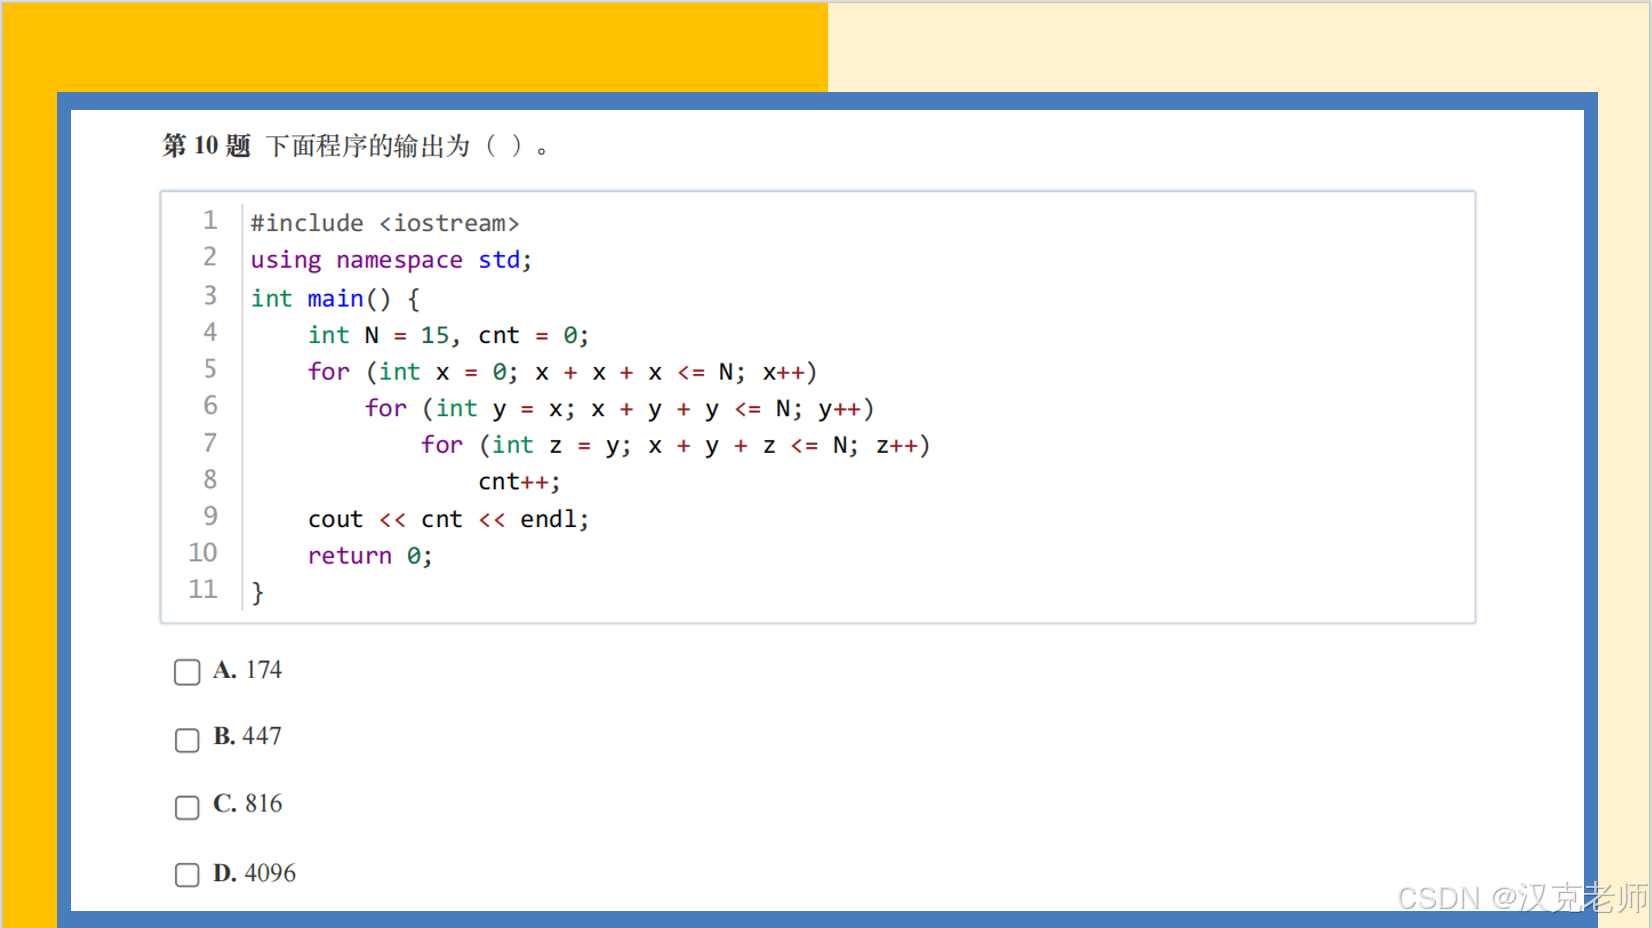Viewport: 1652px width, 928px height.
Task: Click the for loop line with "x++"
Action: [x=562, y=372]
